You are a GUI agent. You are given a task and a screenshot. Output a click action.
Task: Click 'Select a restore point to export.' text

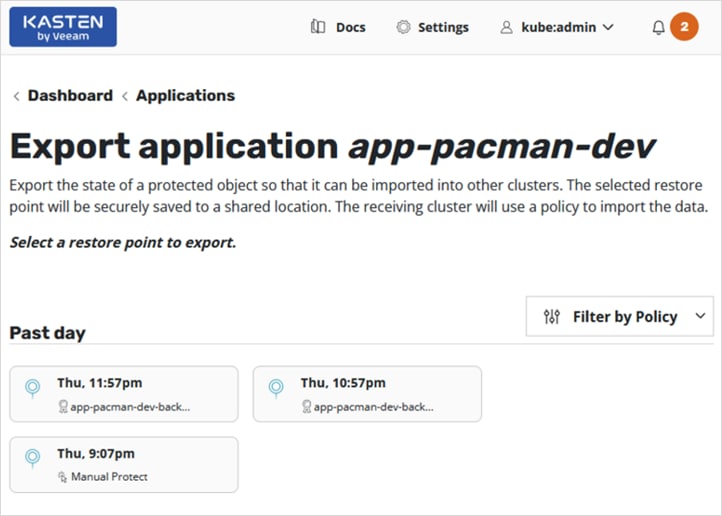tap(123, 242)
